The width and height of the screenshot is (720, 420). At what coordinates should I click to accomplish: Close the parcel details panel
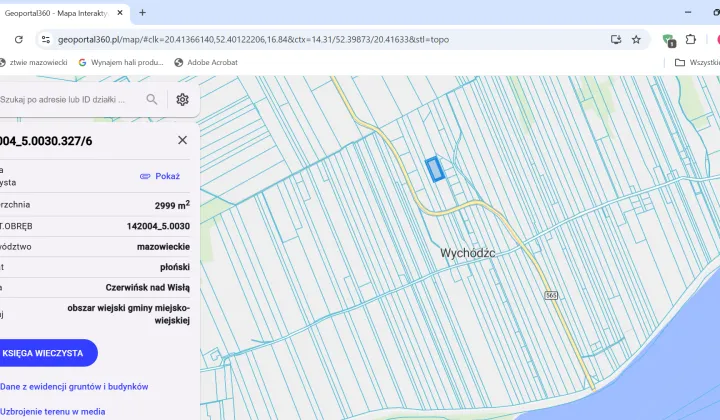tap(182, 141)
